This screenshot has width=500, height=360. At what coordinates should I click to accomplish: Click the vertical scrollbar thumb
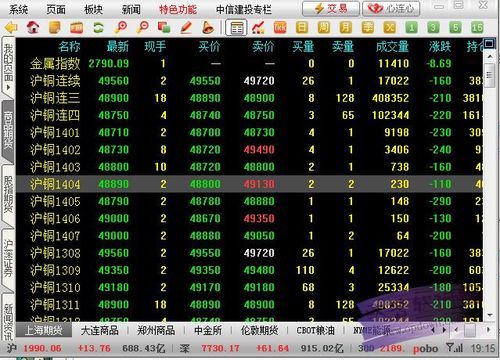489,75
